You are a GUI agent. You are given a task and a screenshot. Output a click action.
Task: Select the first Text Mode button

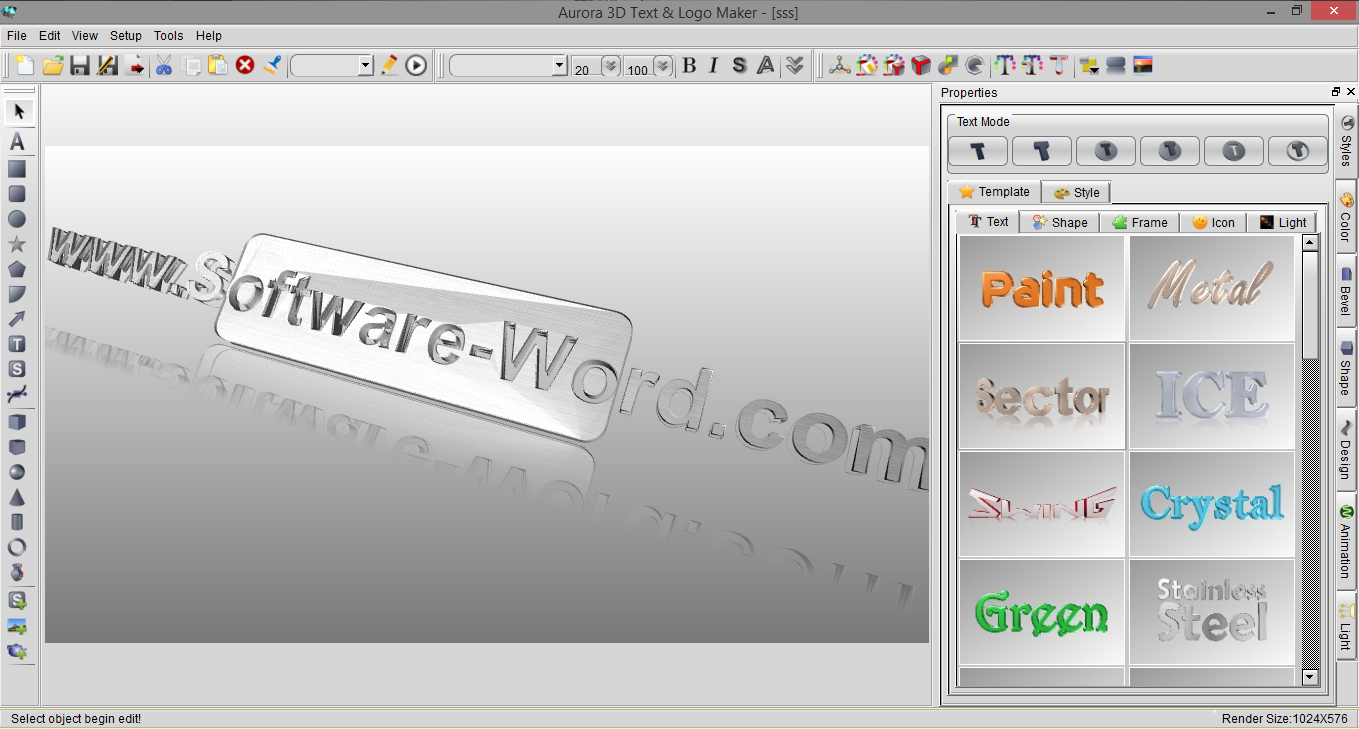click(x=978, y=151)
